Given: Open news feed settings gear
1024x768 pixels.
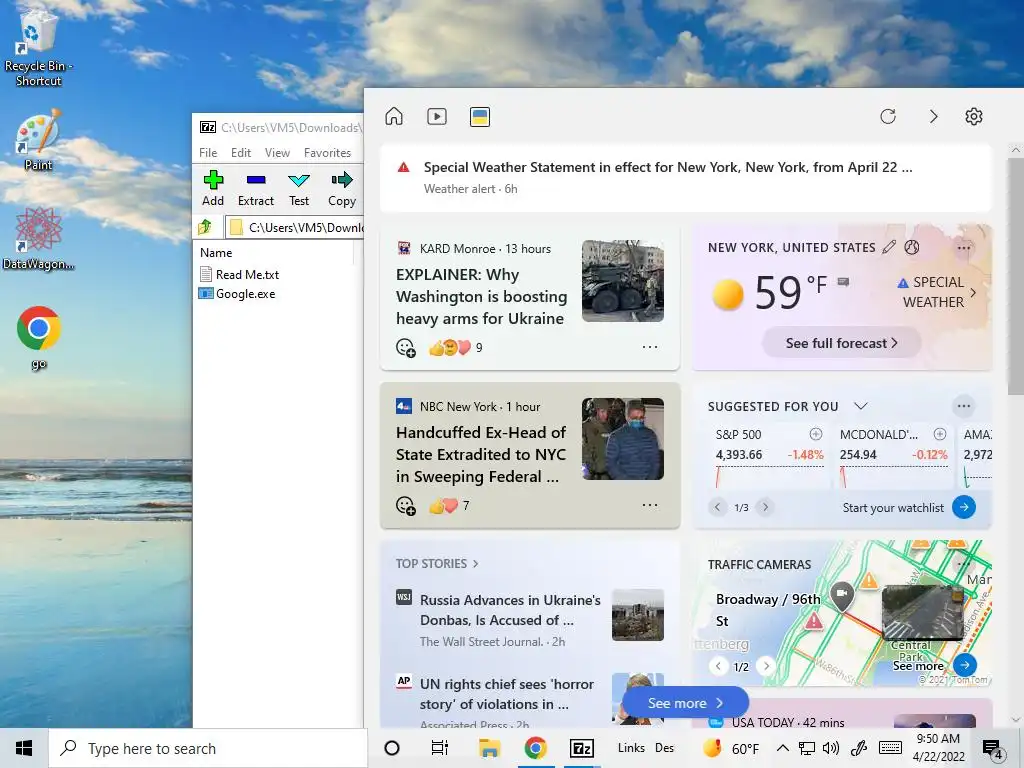Looking at the screenshot, I should pyautogui.click(x=974, y=116).
